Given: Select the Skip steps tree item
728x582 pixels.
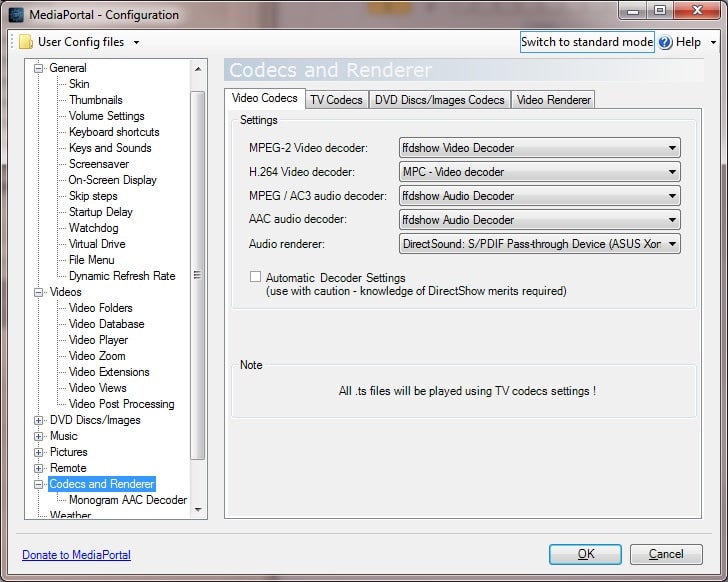Looking at the screenshot, I should (x=93, y=196).
